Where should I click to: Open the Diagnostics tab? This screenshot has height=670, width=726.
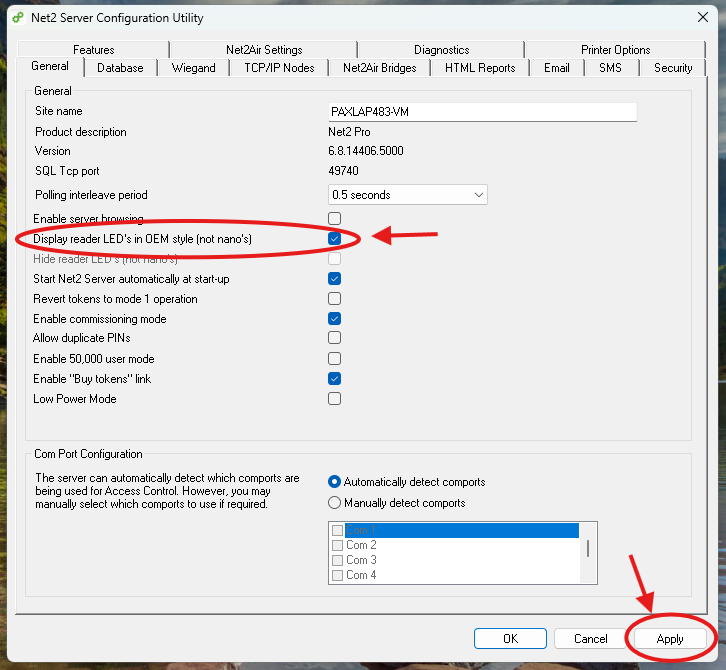[x=441, y=50]
